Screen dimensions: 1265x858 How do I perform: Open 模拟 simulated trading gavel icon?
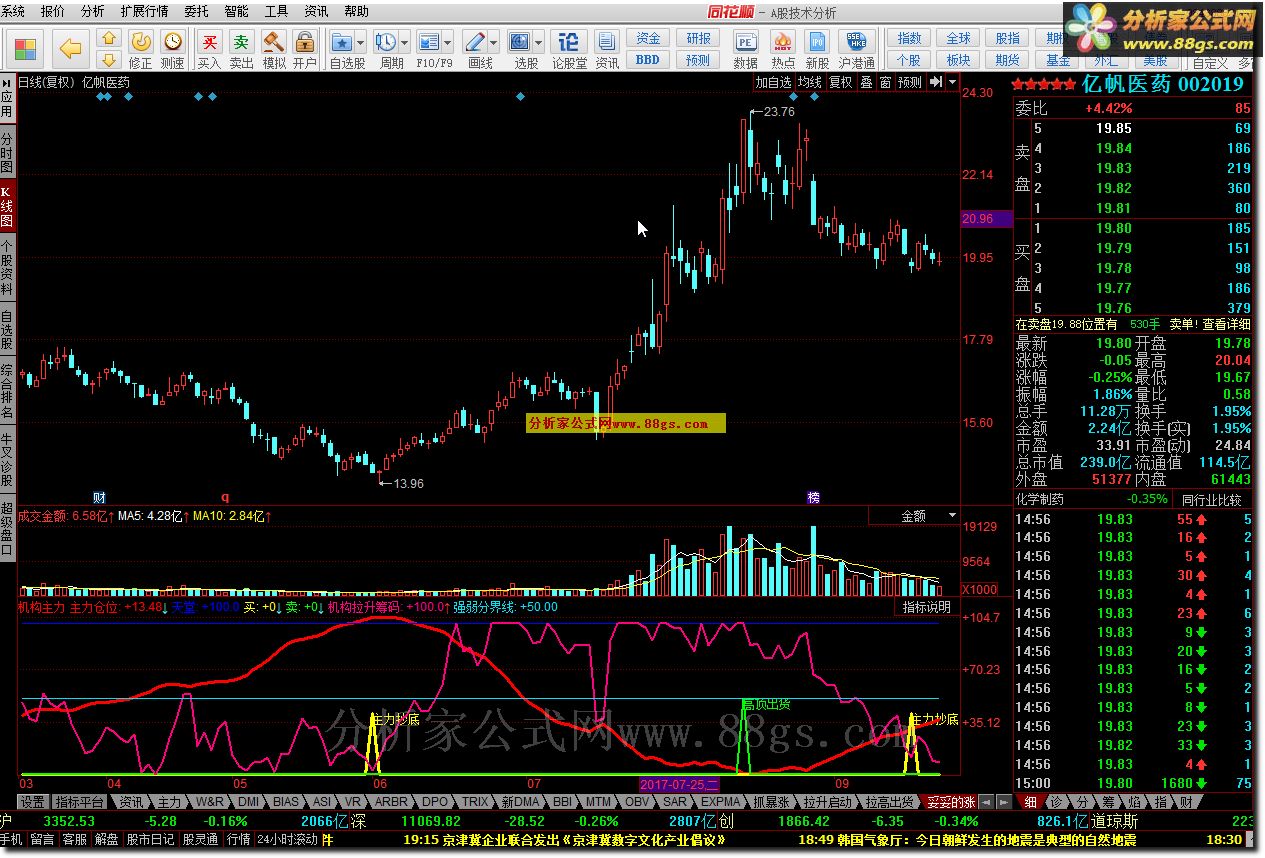274,49
